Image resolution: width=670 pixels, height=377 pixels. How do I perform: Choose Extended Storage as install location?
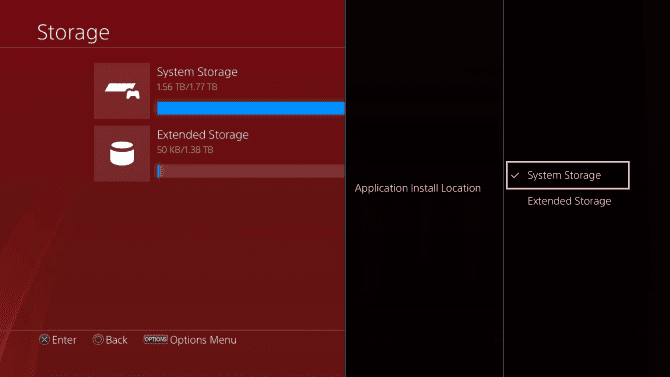click(569, 201)
